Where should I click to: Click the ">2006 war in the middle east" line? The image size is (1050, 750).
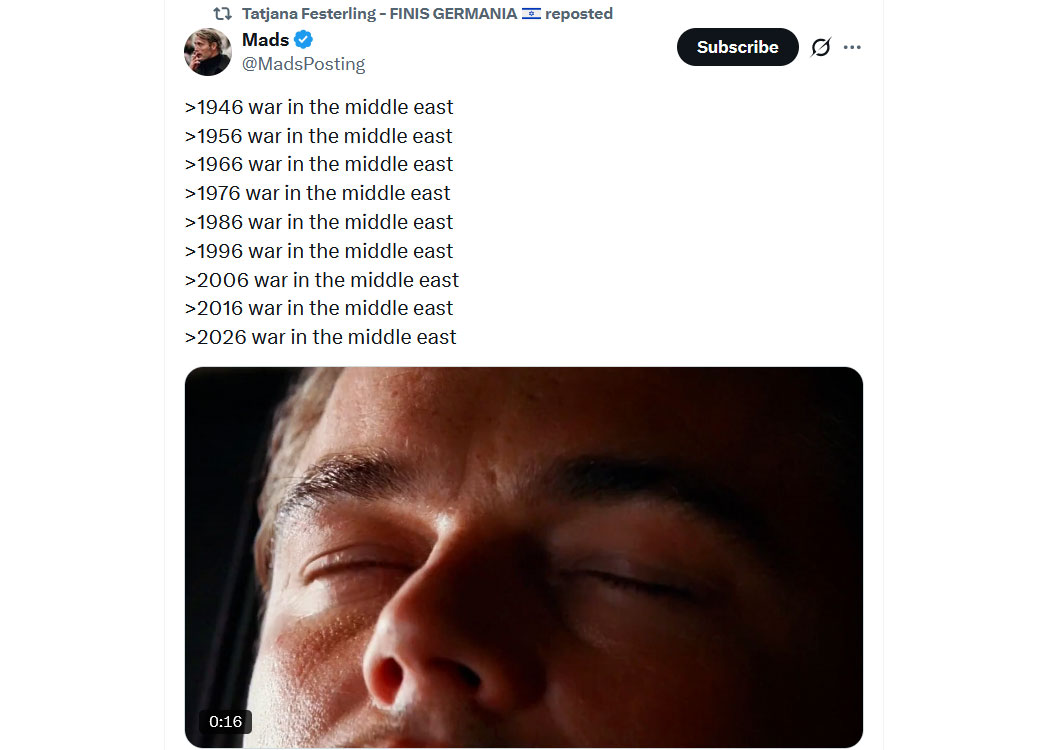pos(322,280)
